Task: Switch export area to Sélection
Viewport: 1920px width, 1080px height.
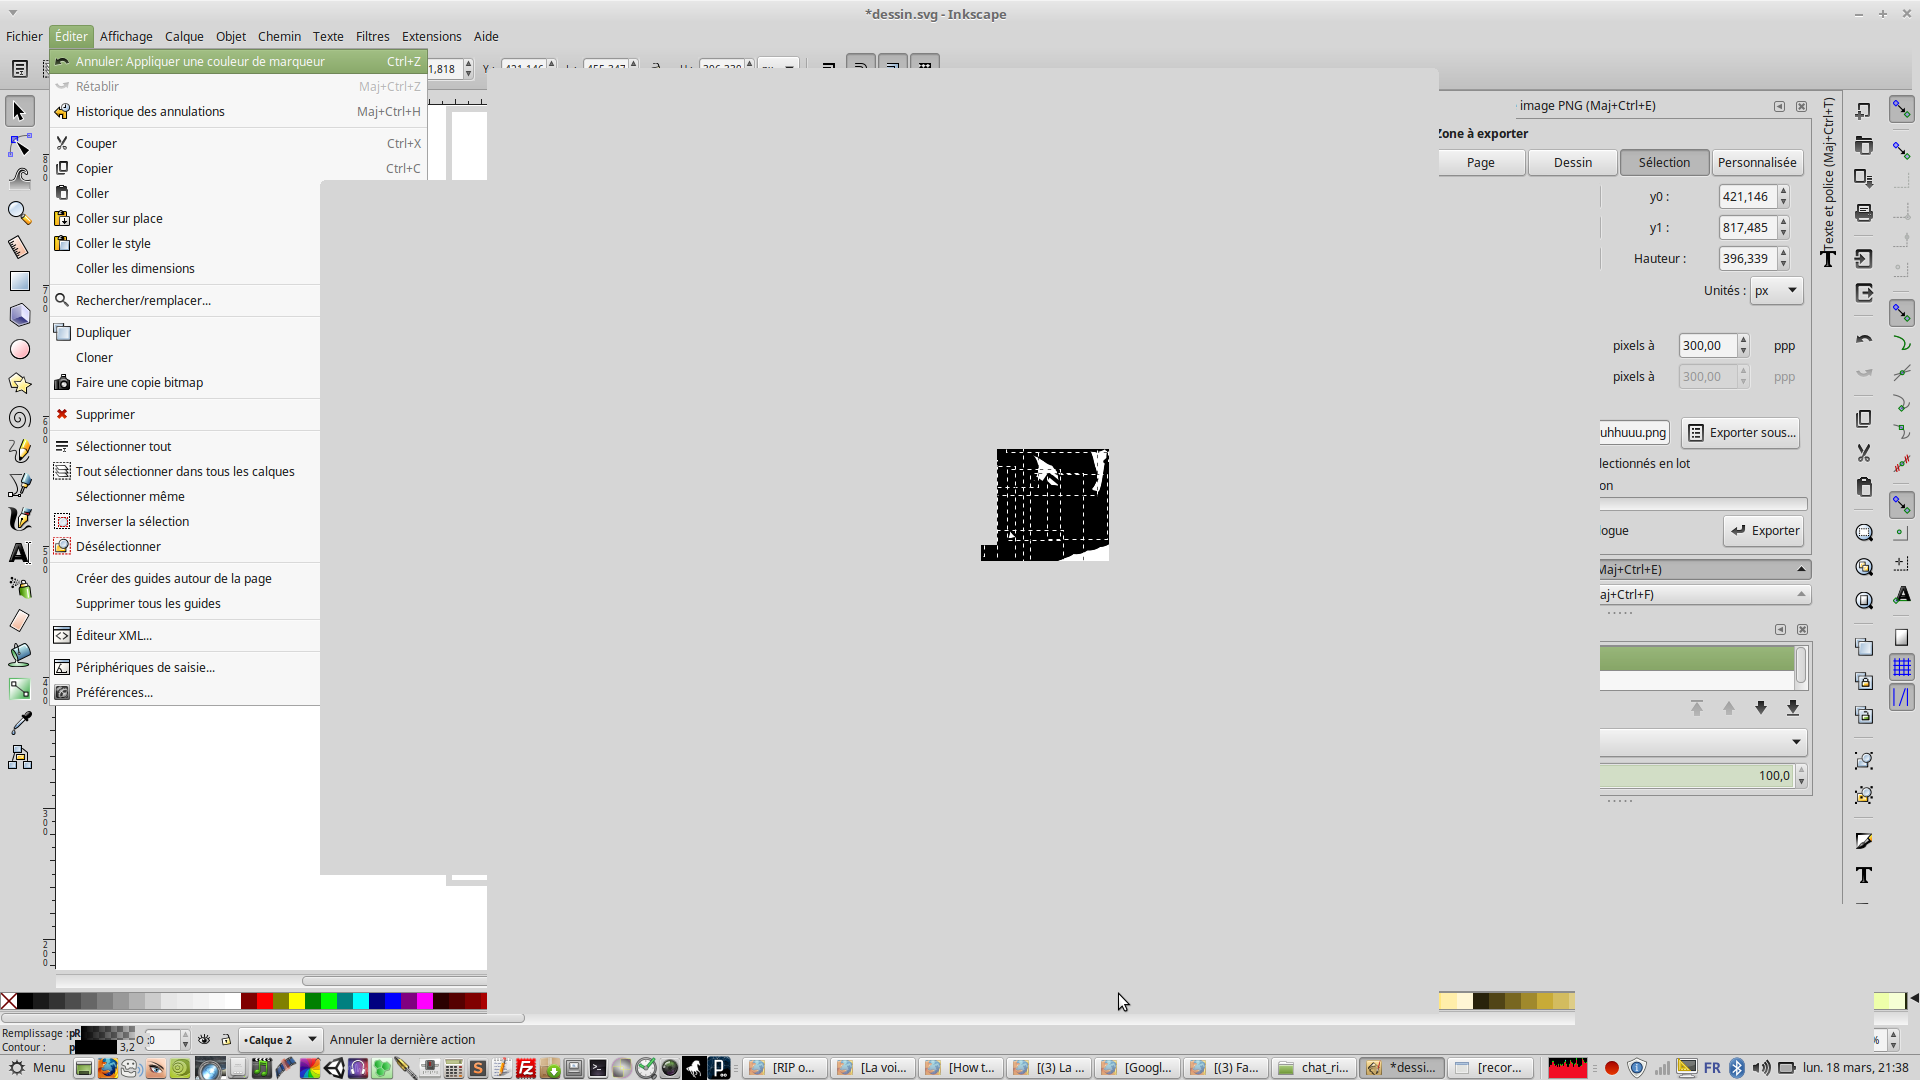Action: tap(1664, 163)
